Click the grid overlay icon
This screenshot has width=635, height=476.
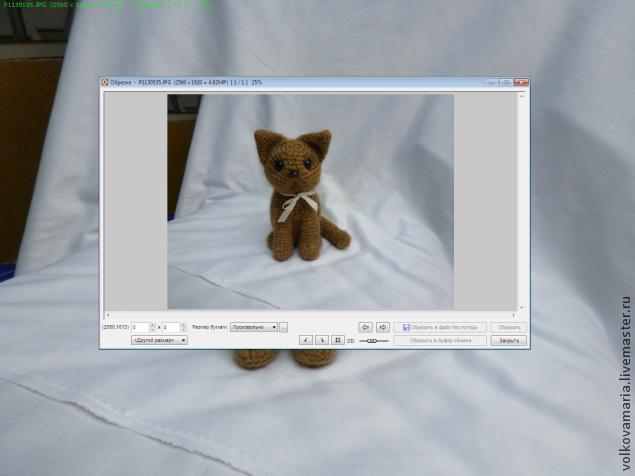click(x=337, y=340)
